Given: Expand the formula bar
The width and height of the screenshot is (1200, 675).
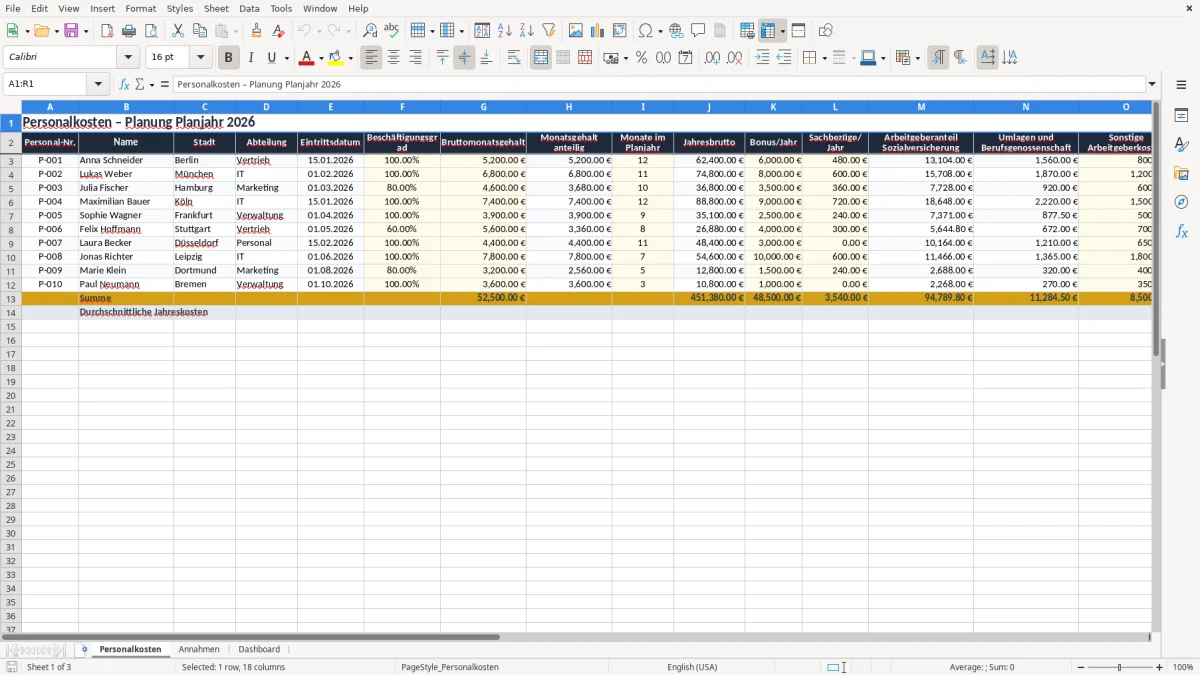Looking at the screenshot, I should [x=1152, y=84].
